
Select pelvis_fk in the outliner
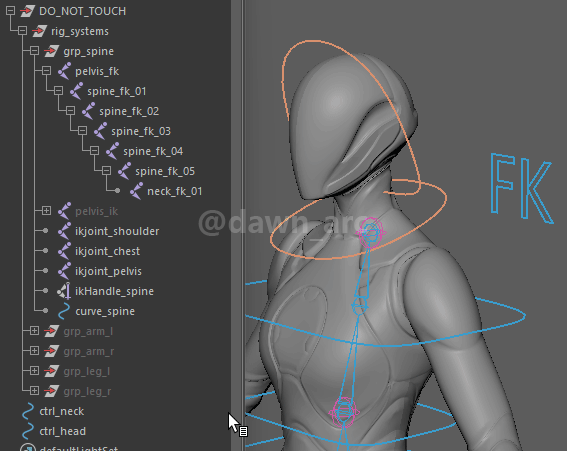point(97,71)
